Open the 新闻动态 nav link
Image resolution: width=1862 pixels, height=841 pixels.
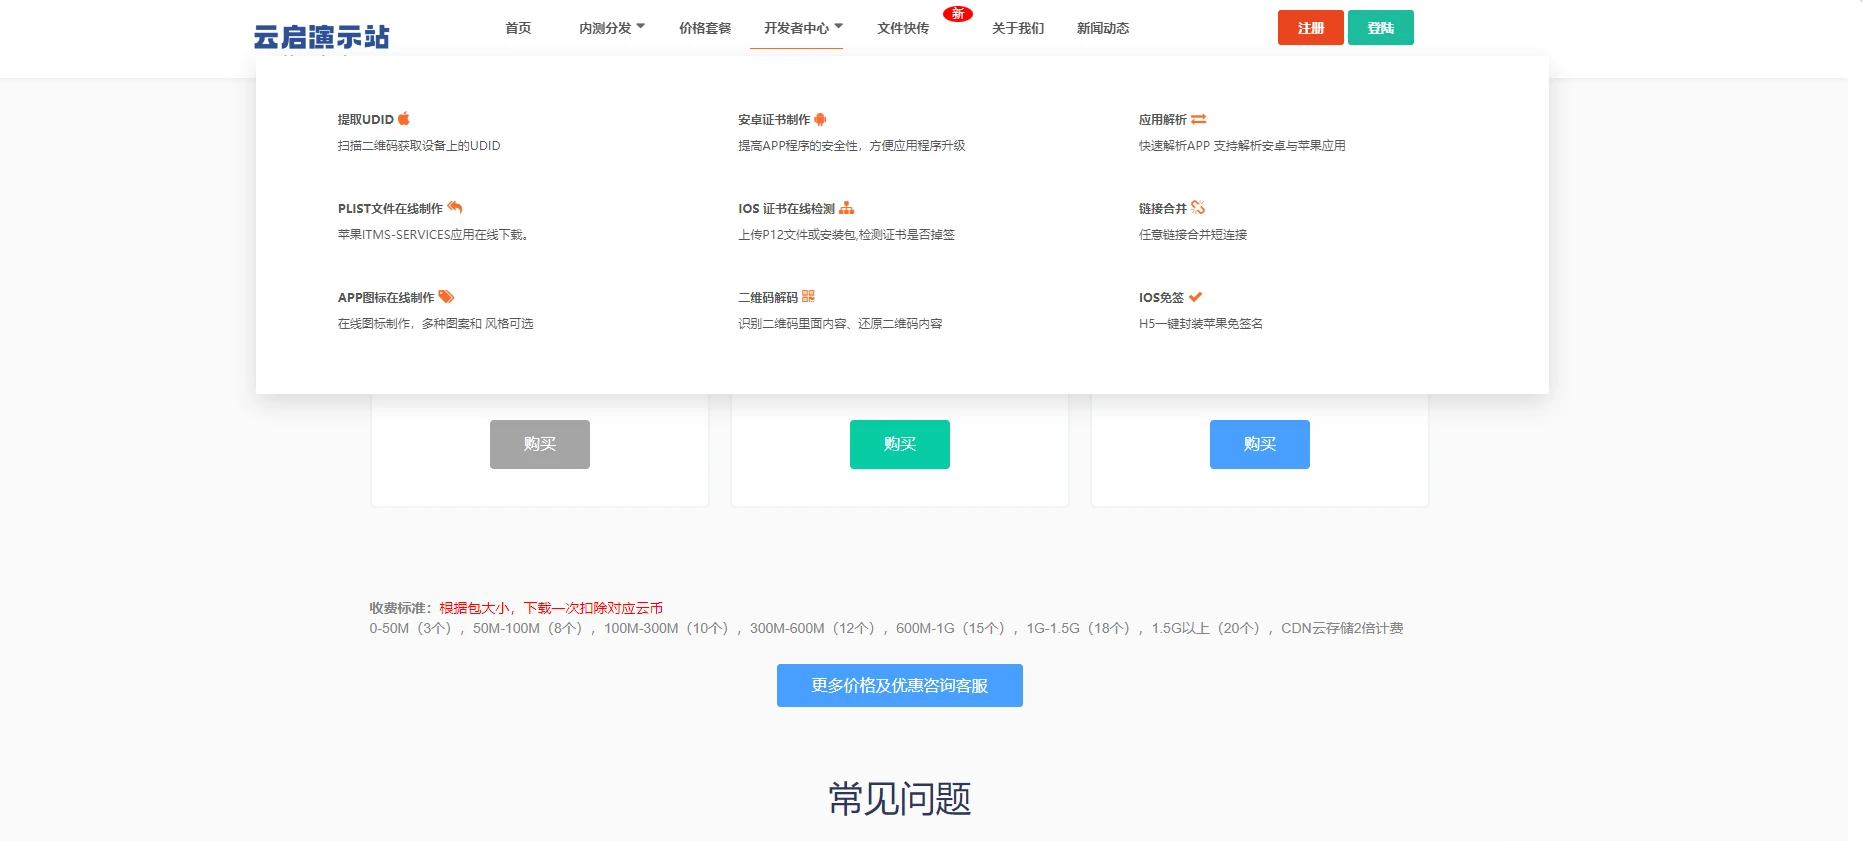1103,28
